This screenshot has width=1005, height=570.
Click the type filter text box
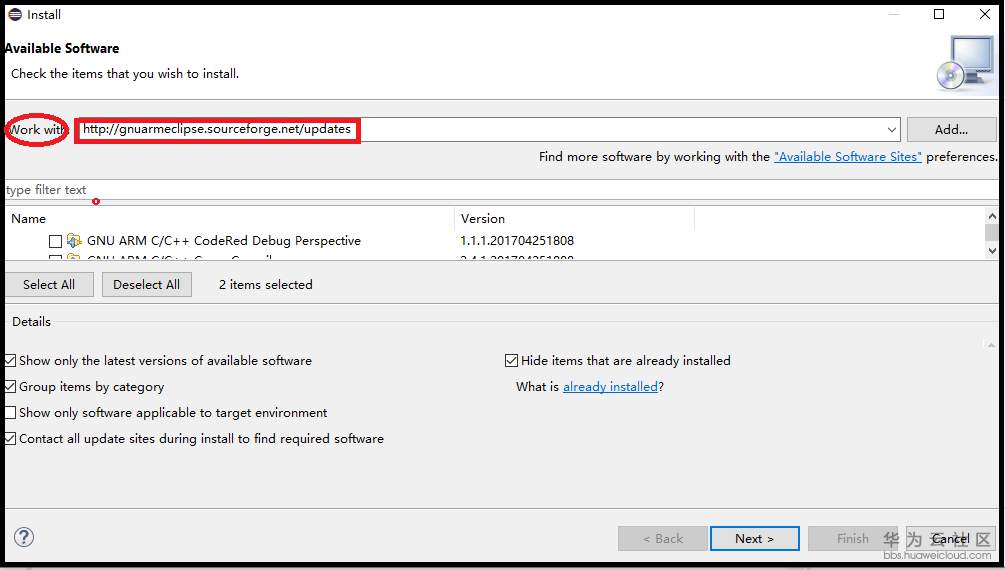tap(500, 190)
